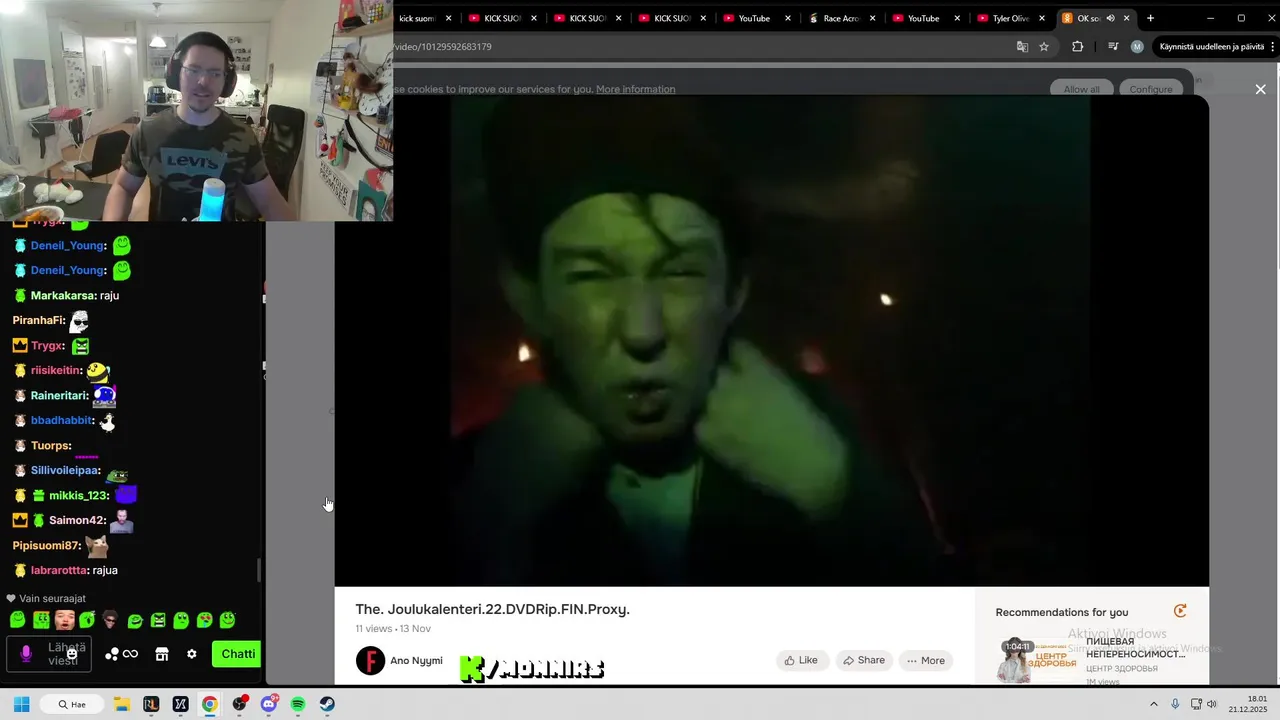The image size is (1280, 720).
Task: Switch to the 'Tyler Olive' browser tab
Action: pyautogui.click(x=1010, y=18)
